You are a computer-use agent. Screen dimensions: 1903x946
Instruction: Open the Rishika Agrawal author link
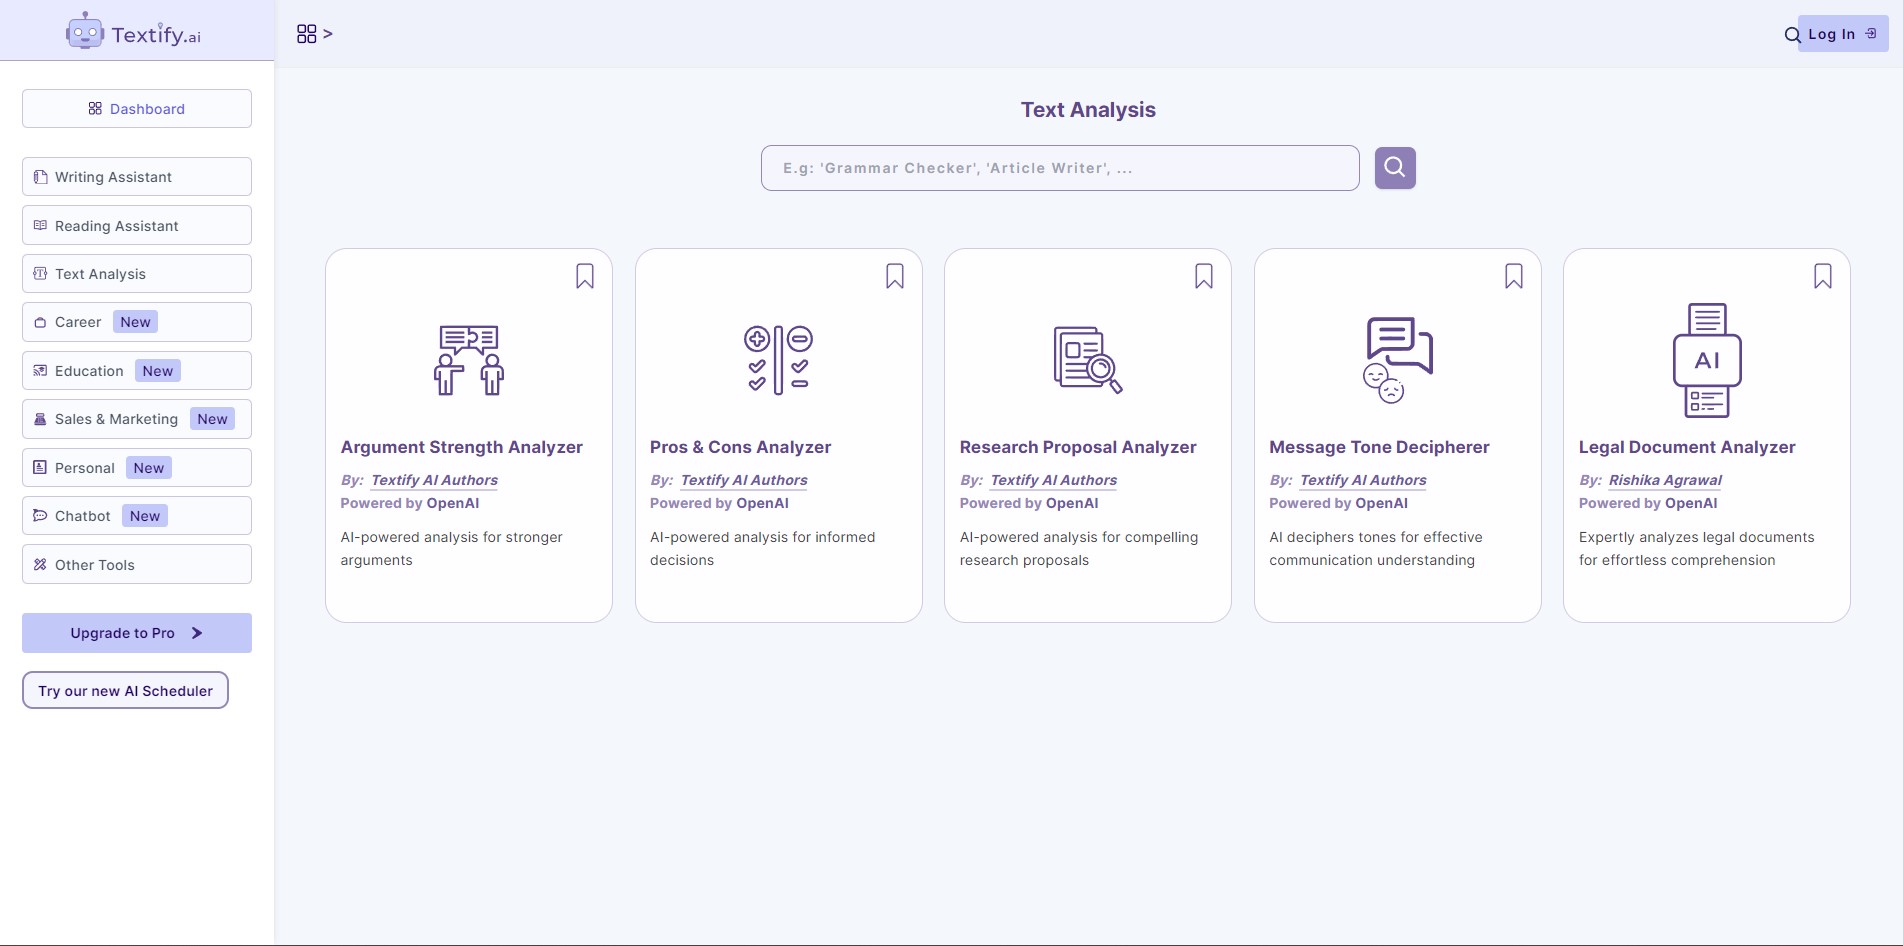pos(1665,480)
